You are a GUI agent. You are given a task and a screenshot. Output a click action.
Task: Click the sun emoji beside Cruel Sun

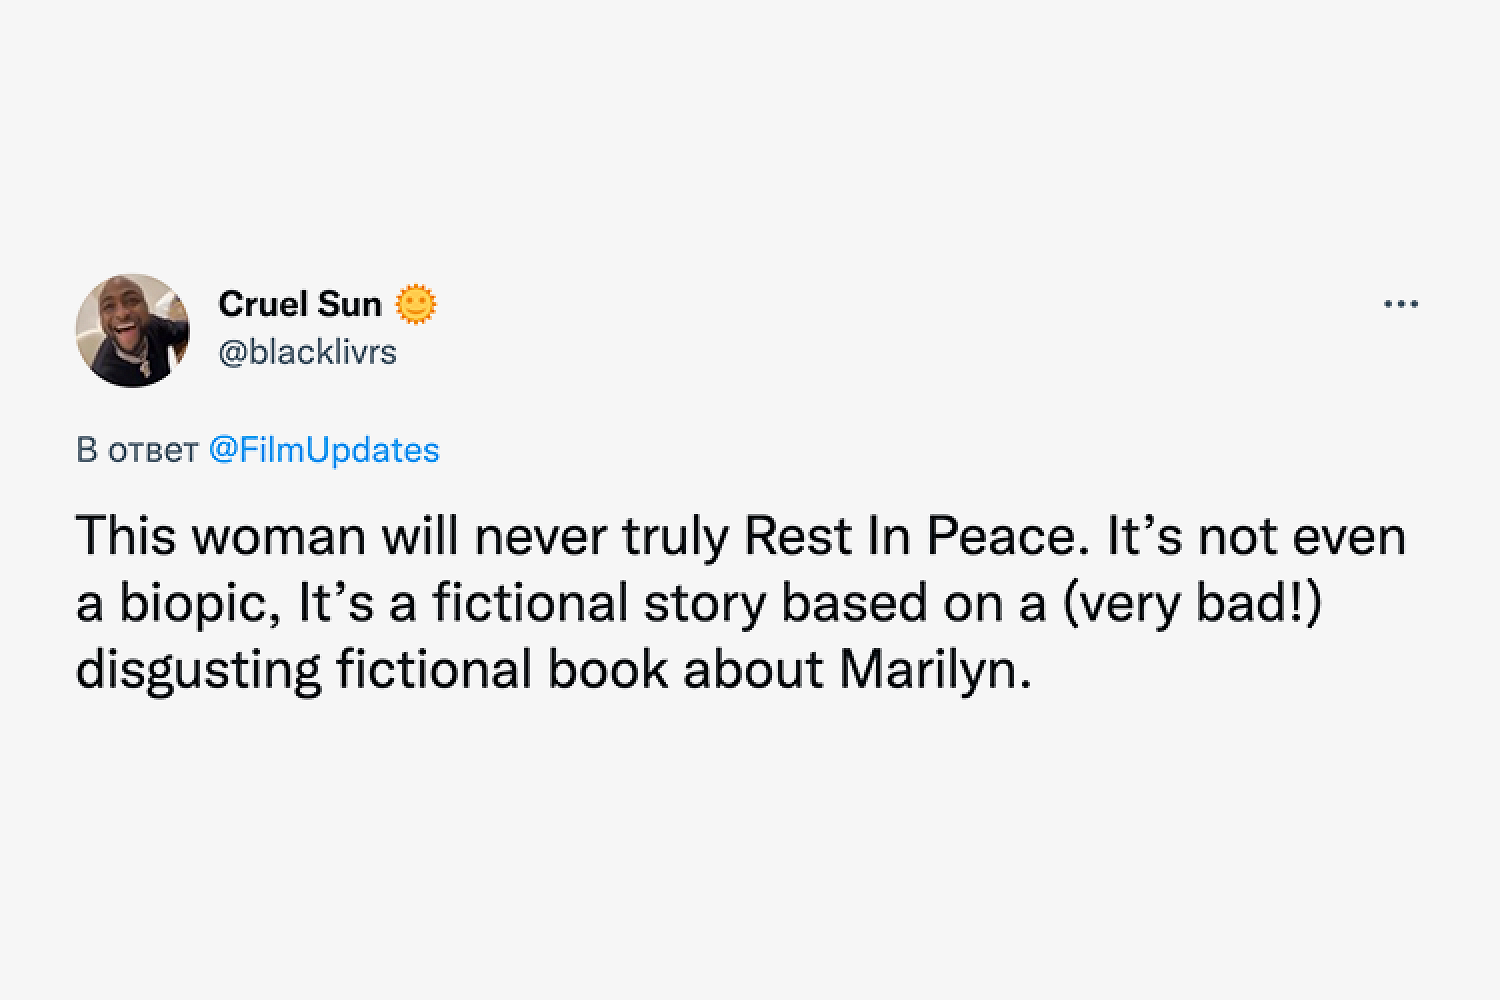(x=416, y=305)
